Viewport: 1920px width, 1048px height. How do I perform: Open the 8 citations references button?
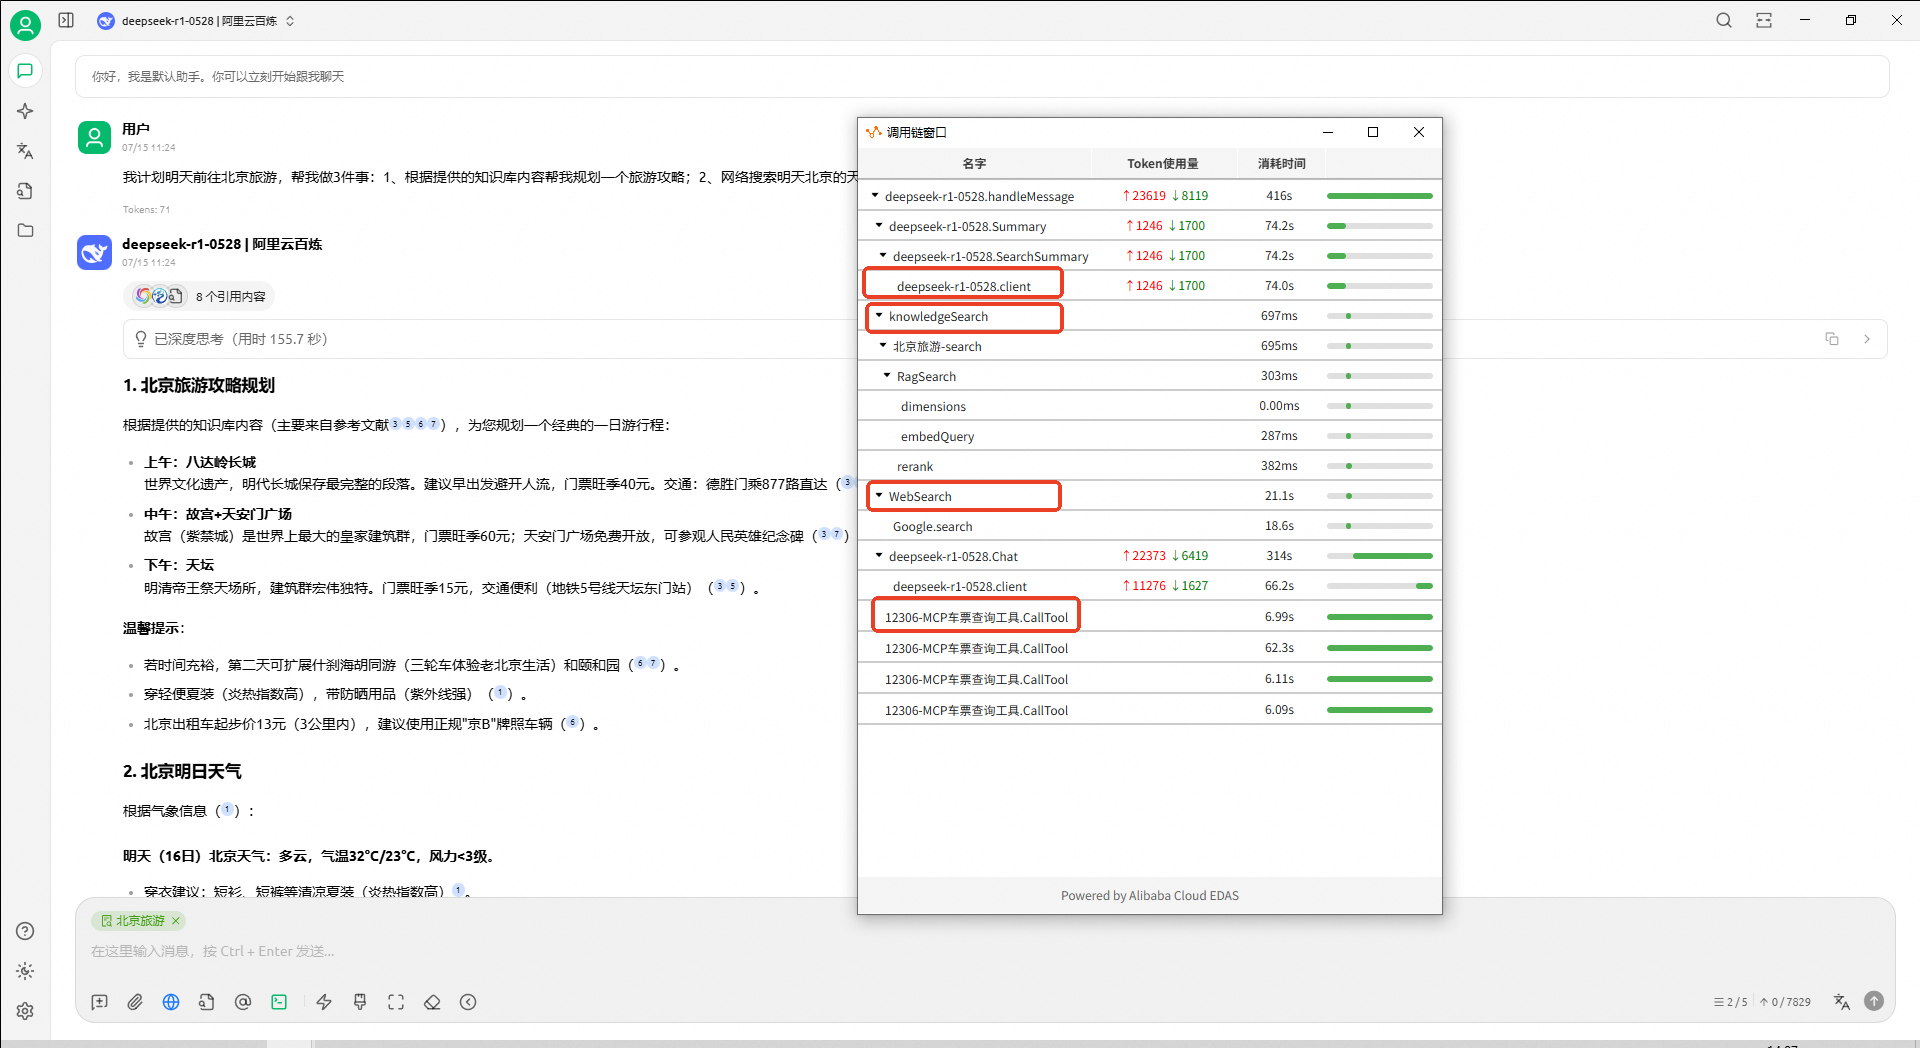pos(200,296)
